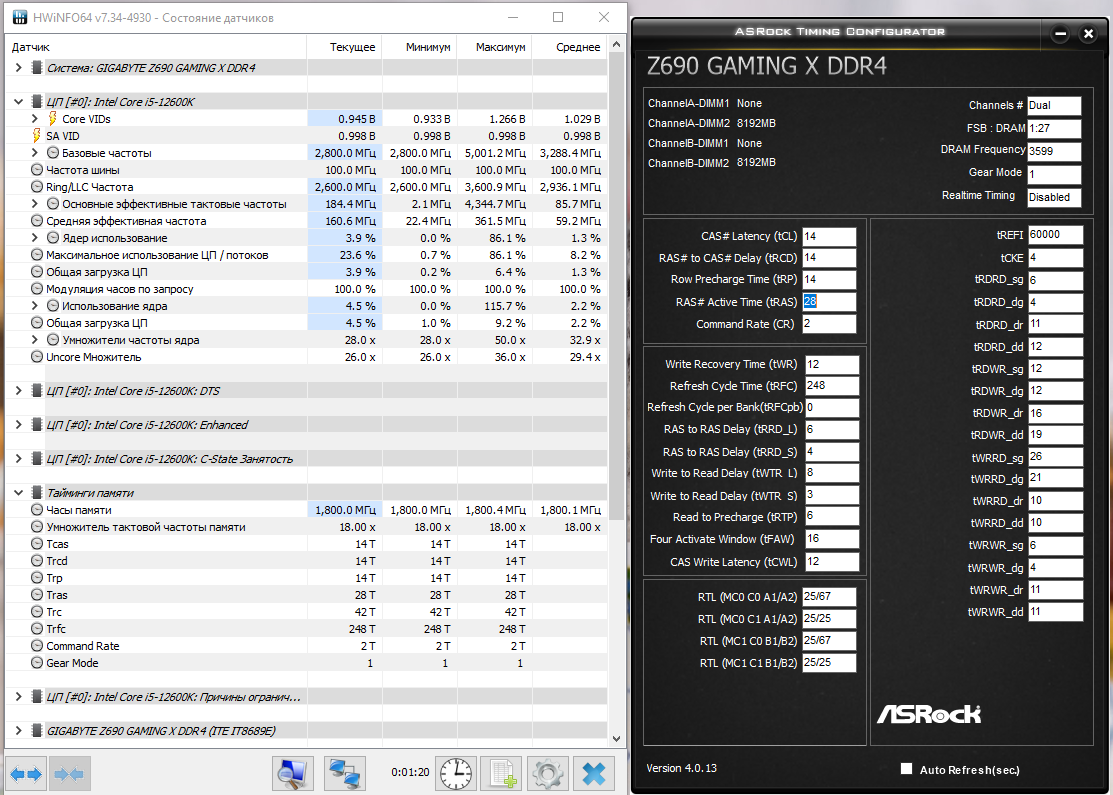Expand the GIGABYTE Z690 (ITE IT8689E) group
The height and width of the screenshot is (795, 1113).
coord(18,730)
